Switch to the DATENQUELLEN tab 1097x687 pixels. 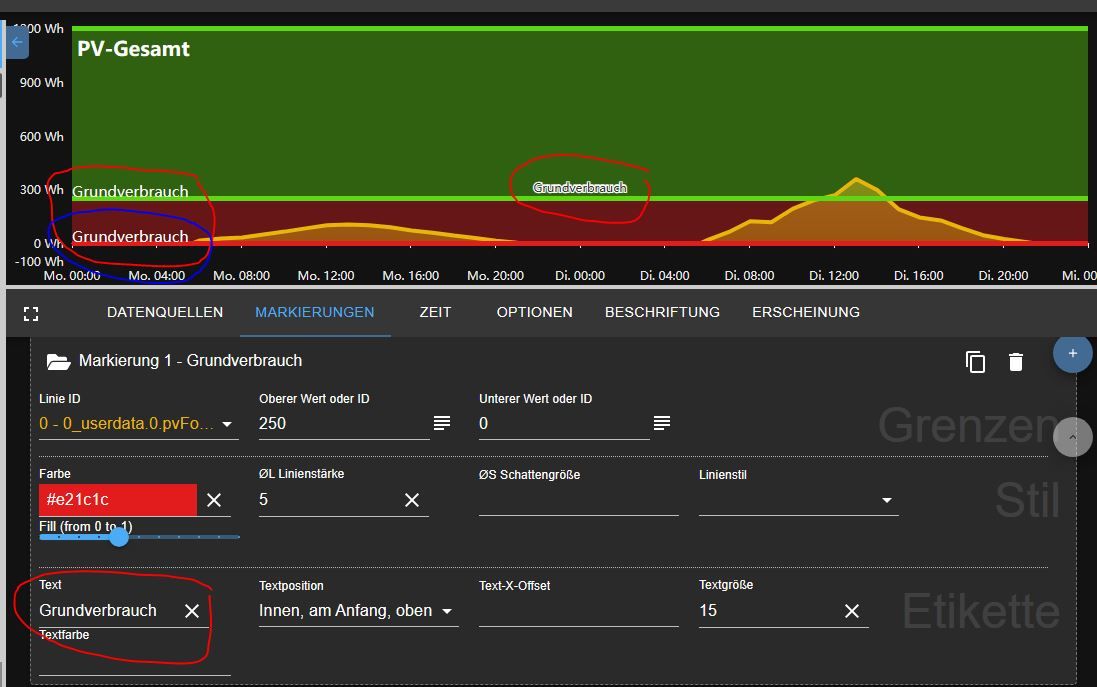pyautogui.click(x=165, y=312)
